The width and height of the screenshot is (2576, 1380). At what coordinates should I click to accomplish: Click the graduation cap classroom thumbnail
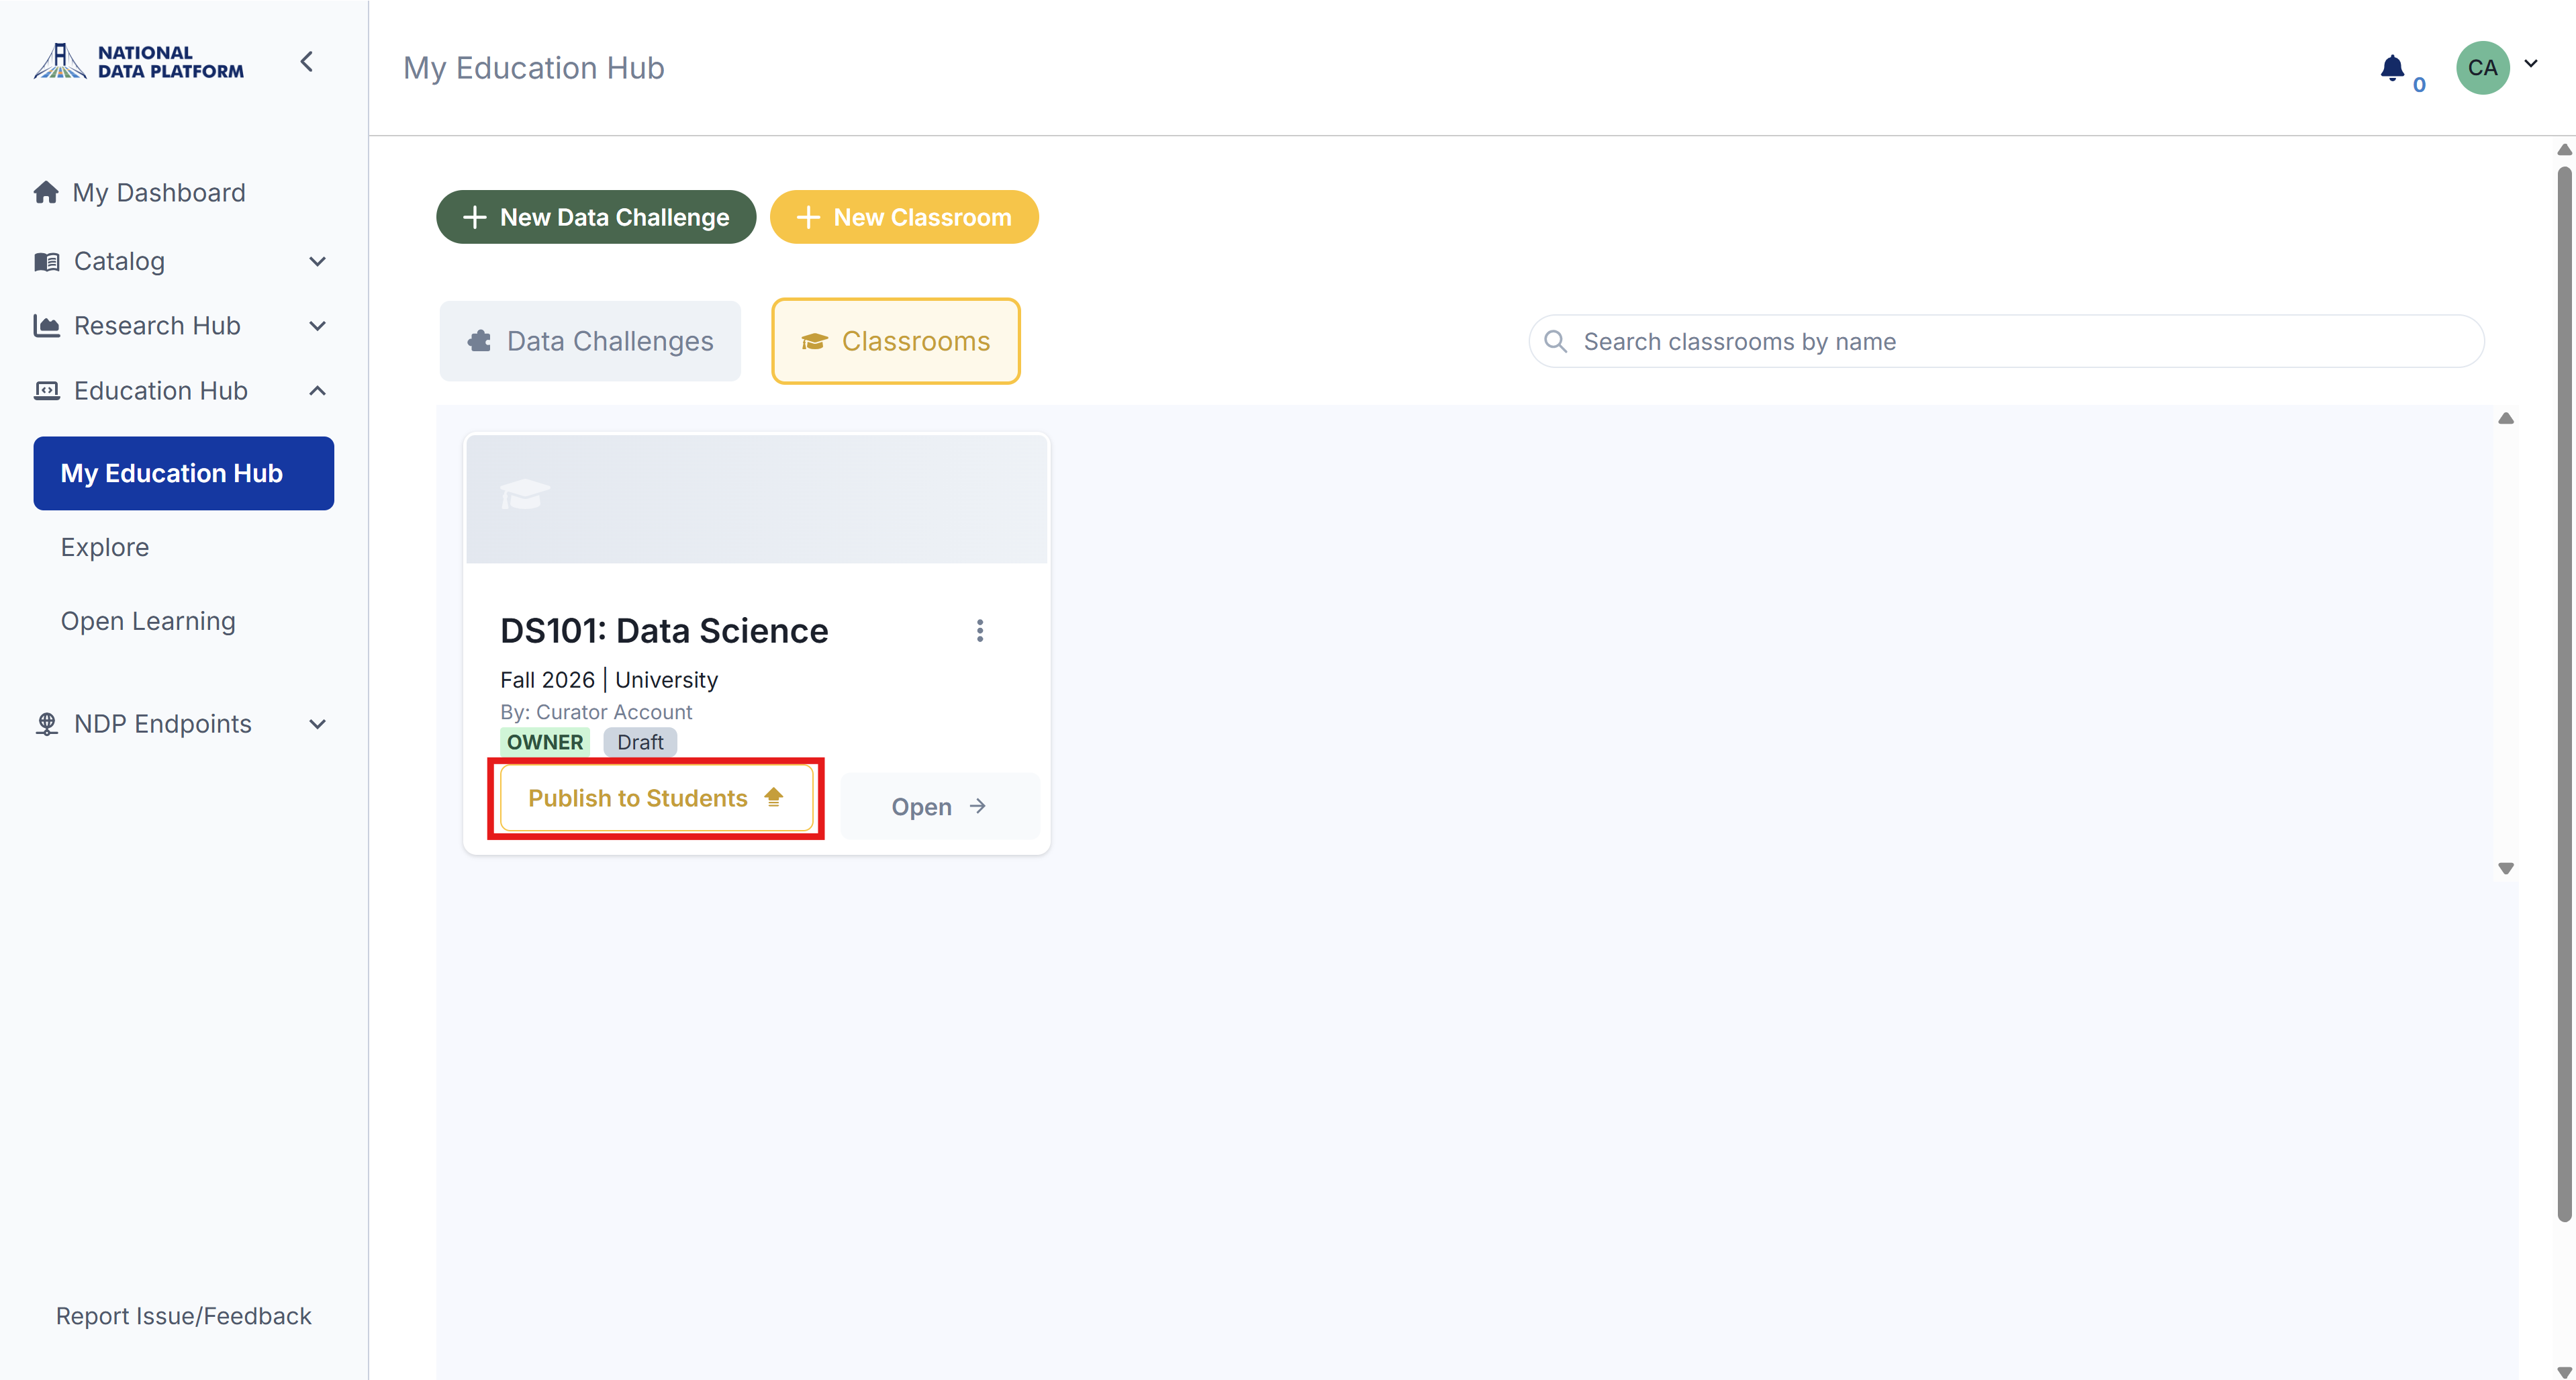(756, 498)
